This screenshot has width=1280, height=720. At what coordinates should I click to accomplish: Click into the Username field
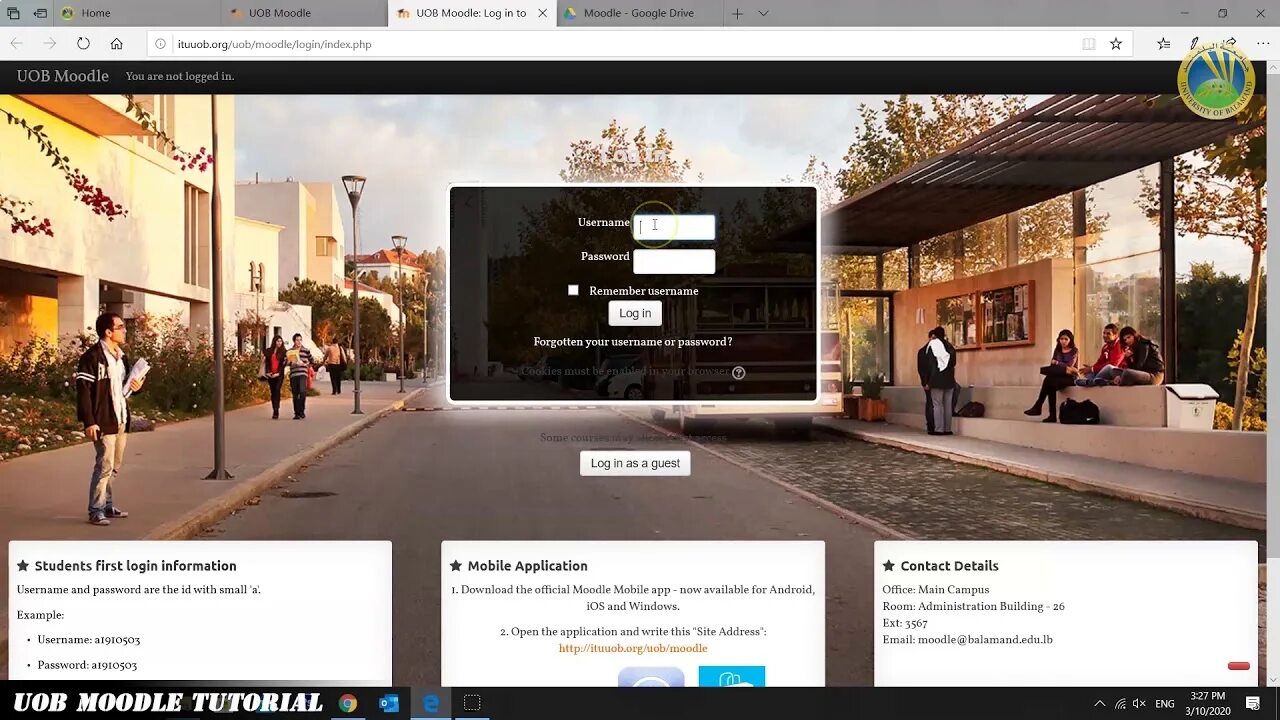pos(674,227)
